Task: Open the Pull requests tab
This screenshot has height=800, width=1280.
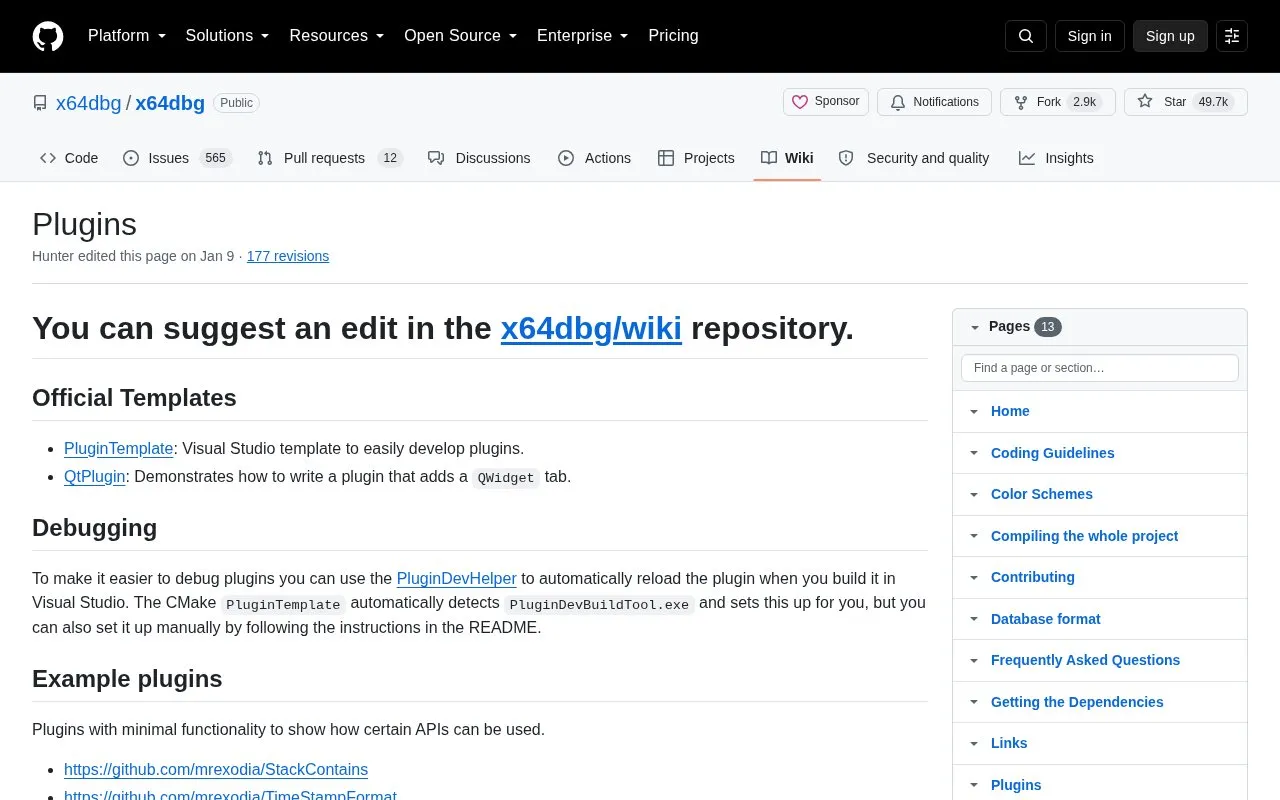Action: 329,158
